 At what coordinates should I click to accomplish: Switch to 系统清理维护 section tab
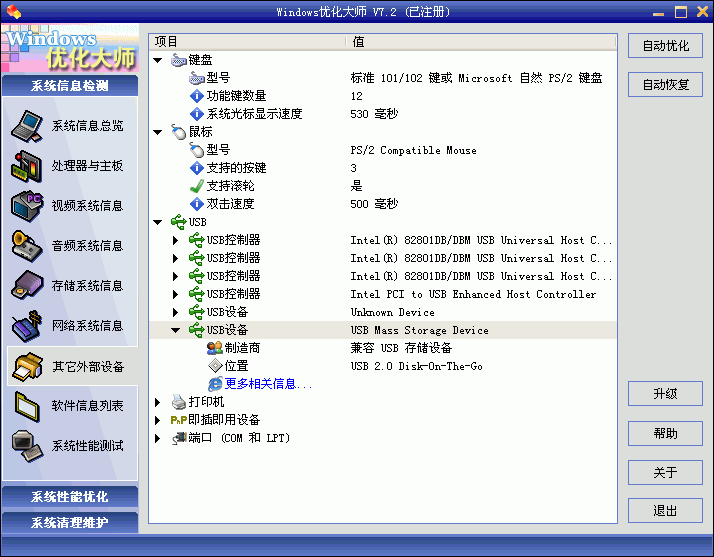pyautogui.click(x=70, y=522)
